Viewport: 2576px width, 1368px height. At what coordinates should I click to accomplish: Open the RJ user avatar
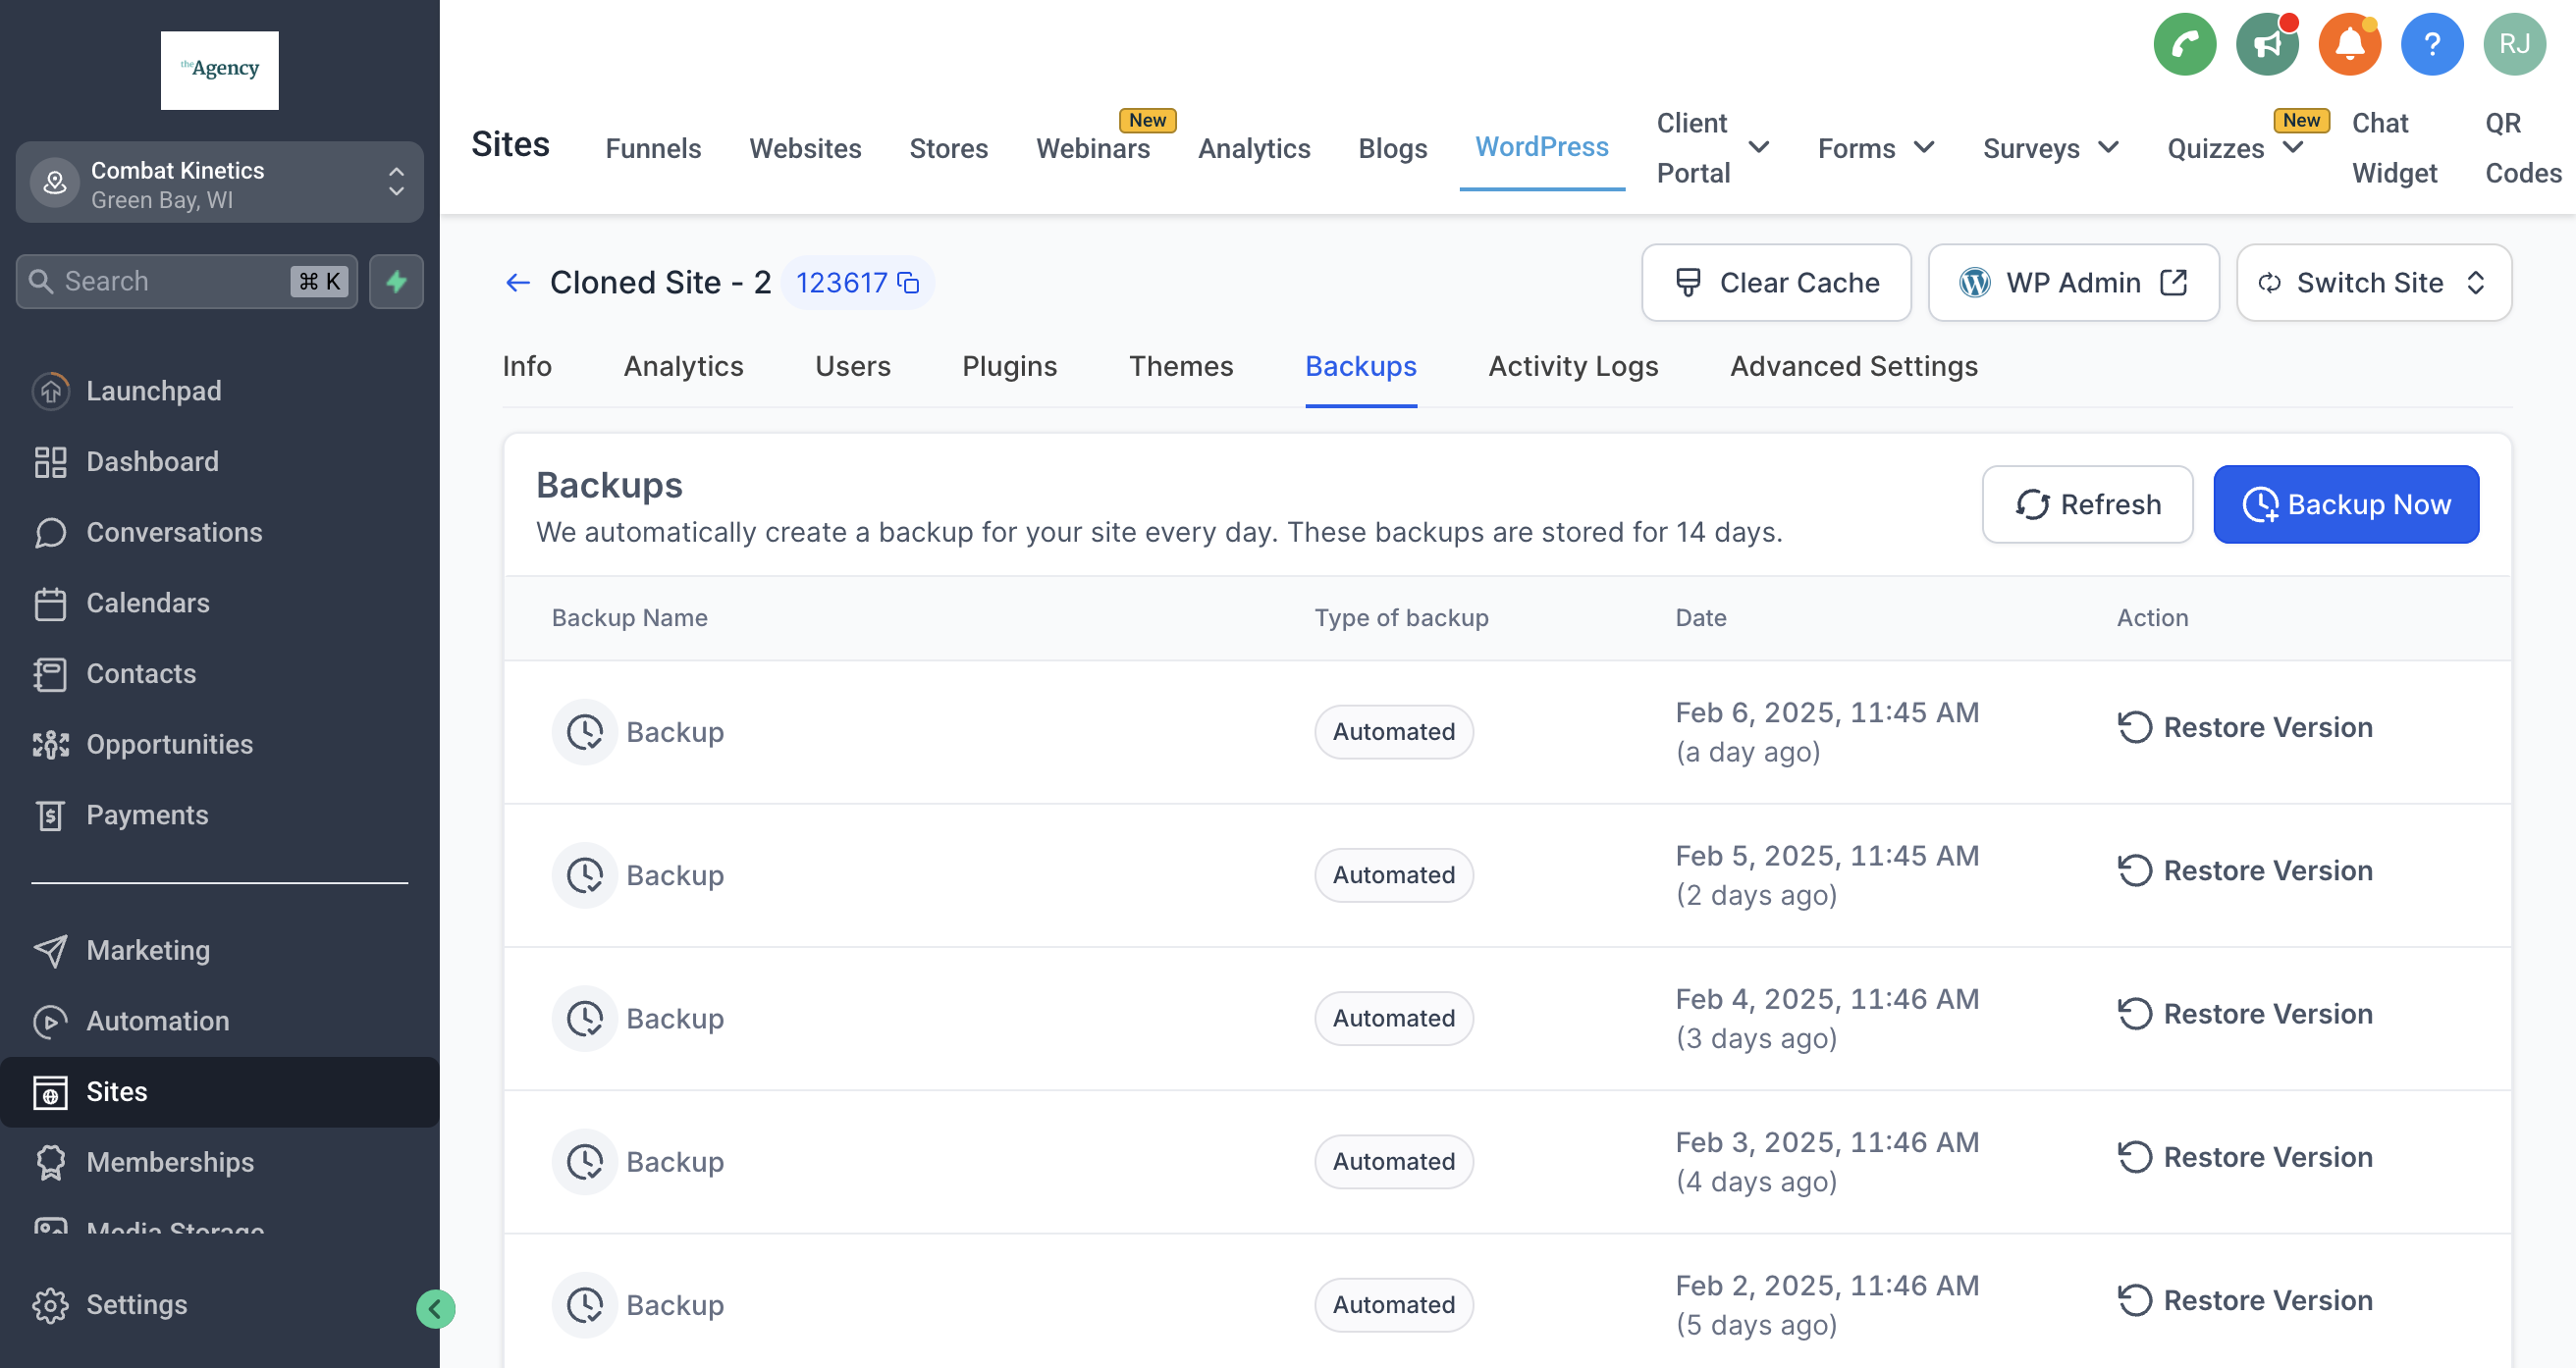coord(2513,44)
